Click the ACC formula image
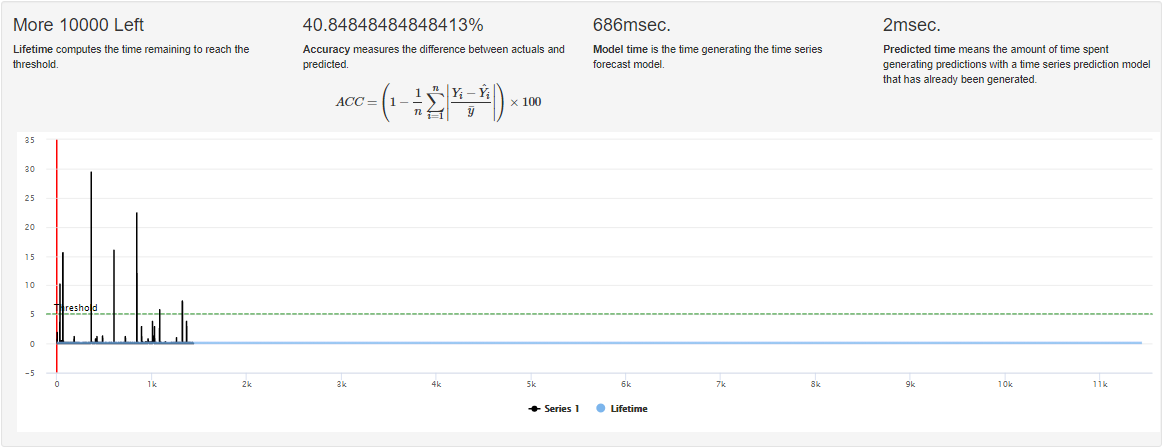 pyautogui.click(x=438, y=102)
